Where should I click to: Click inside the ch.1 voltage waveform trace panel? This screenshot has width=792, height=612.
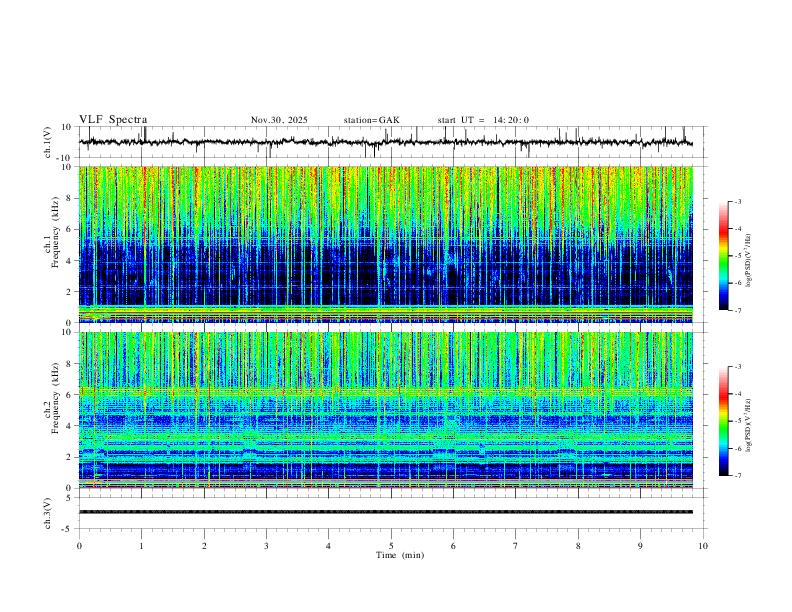point(393,142)
